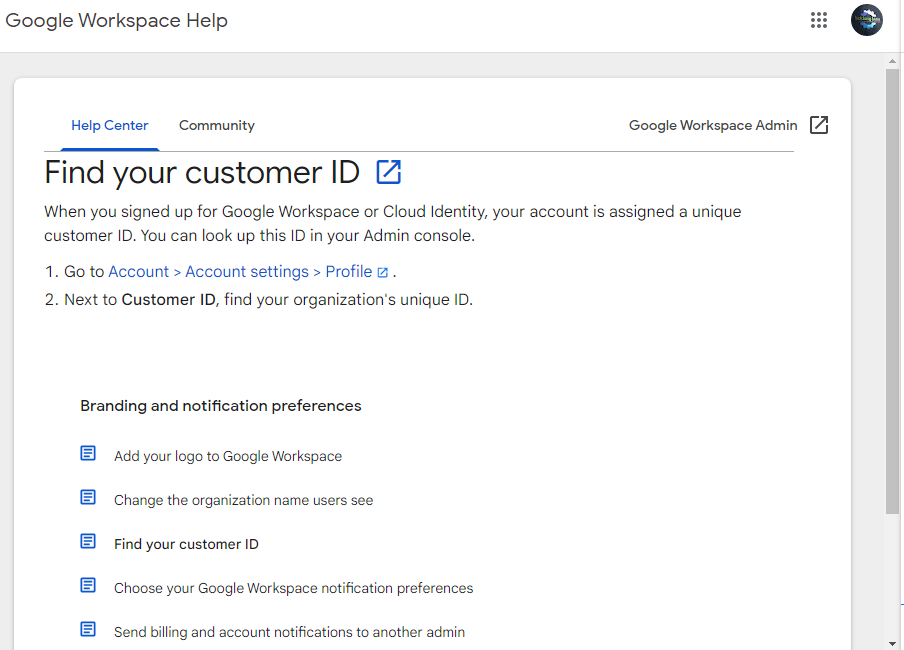Screen dimensions: 904x650
Task: Open the Google apps grid icon
Action: [x=819, y=20]
